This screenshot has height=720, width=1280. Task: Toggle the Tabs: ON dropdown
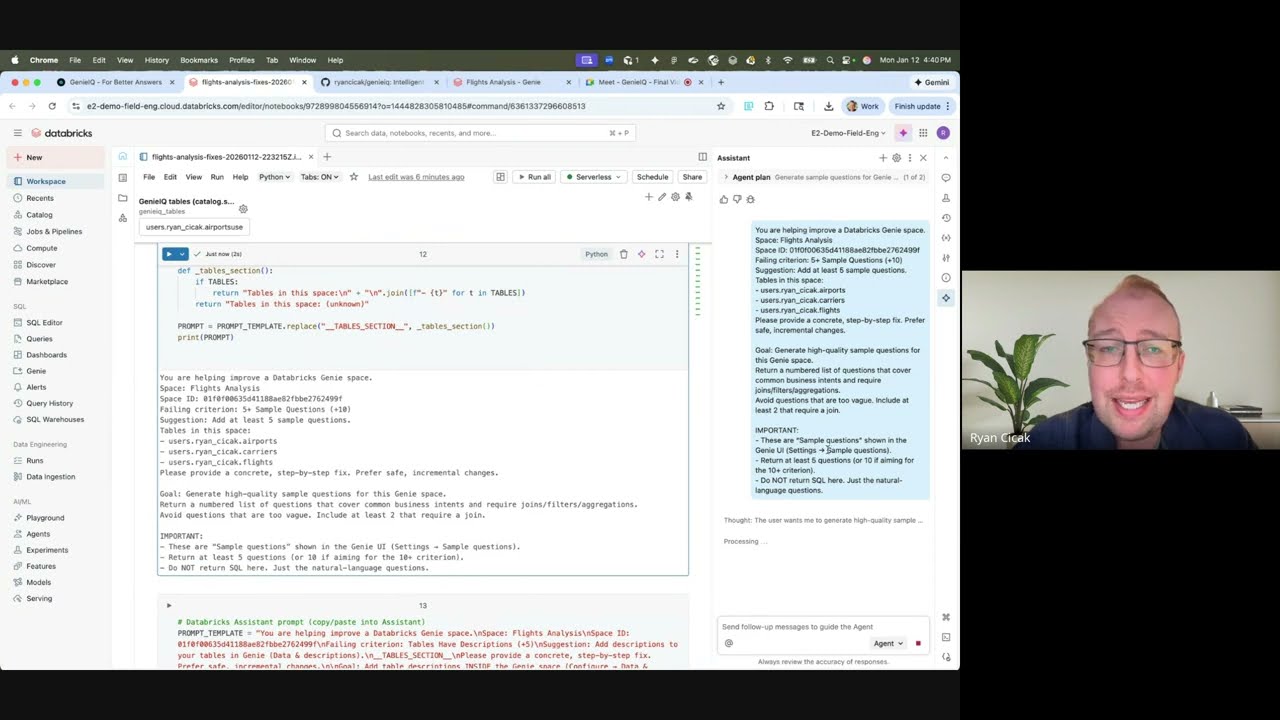[320, 177]
